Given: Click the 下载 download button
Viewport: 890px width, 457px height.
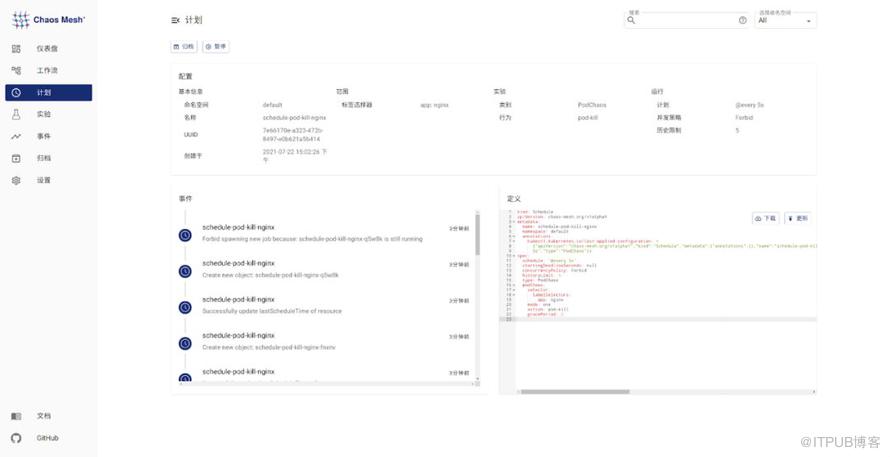Looking at the screenshot, I should [x=765, y=218].
